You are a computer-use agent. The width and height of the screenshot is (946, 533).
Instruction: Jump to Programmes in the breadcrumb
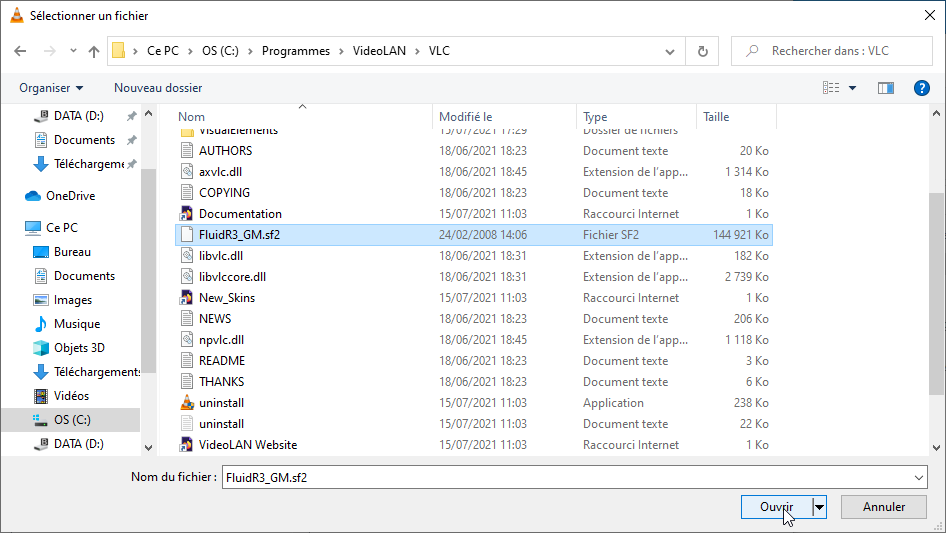296,51
